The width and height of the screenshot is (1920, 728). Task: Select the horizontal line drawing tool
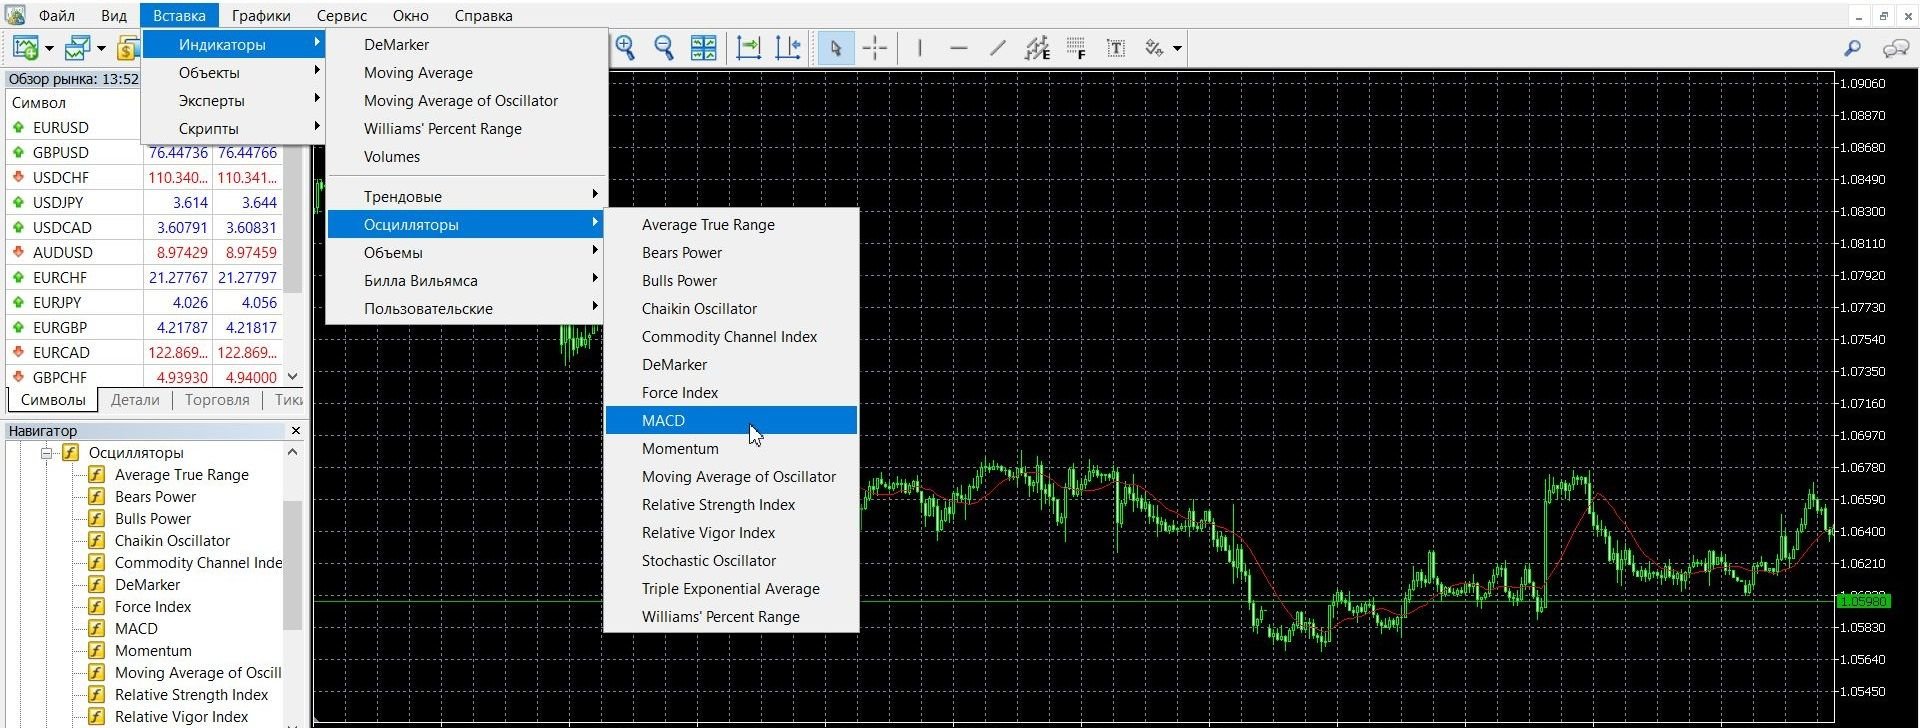958,48
